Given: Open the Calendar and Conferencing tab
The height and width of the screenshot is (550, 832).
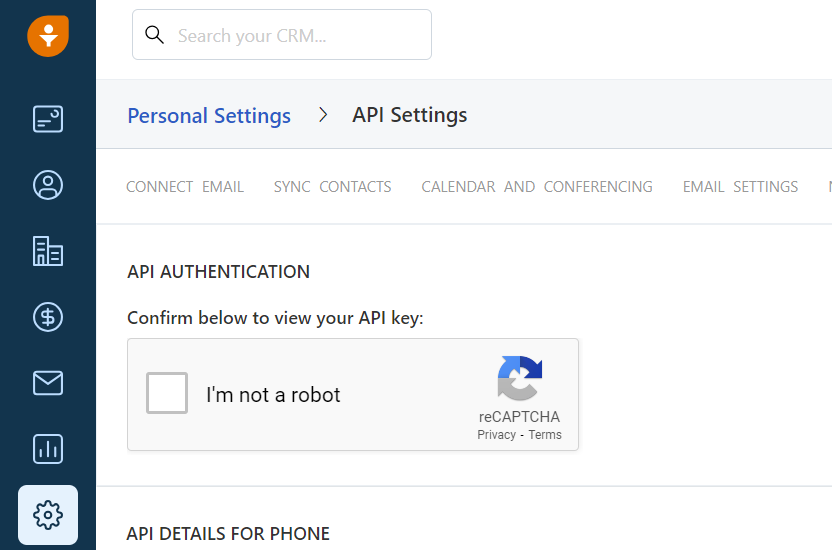Looking at the screenshot, I should point(537,187).
